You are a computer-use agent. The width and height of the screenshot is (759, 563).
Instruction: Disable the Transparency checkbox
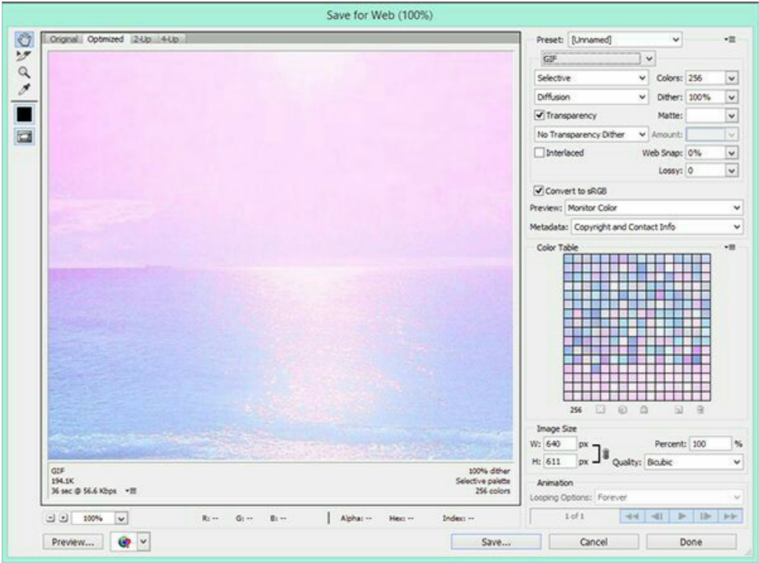(x=540, y=116)
